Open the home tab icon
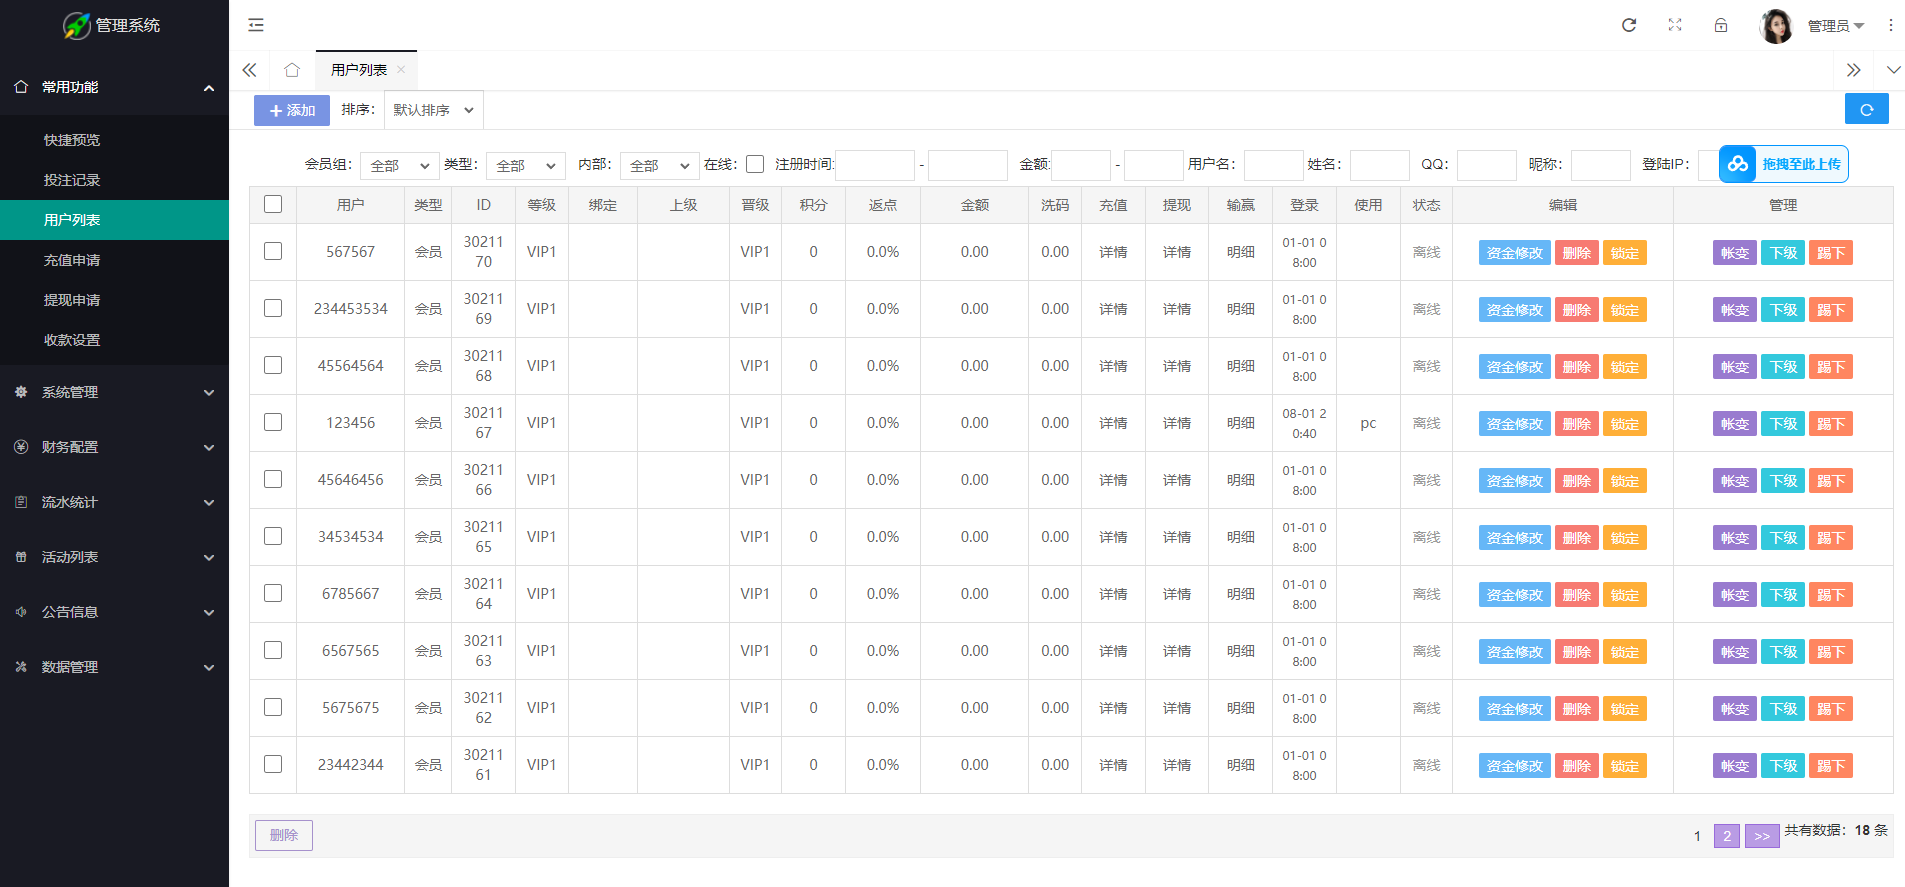Viewport: 1905px width, 887px height. [x=292, y=70]
